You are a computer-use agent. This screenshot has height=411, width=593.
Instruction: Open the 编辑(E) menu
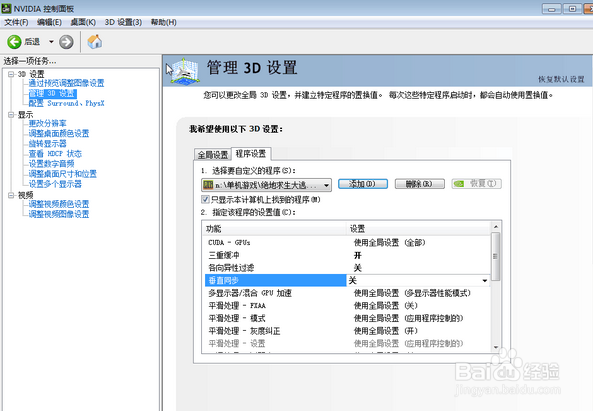[49, 22]
